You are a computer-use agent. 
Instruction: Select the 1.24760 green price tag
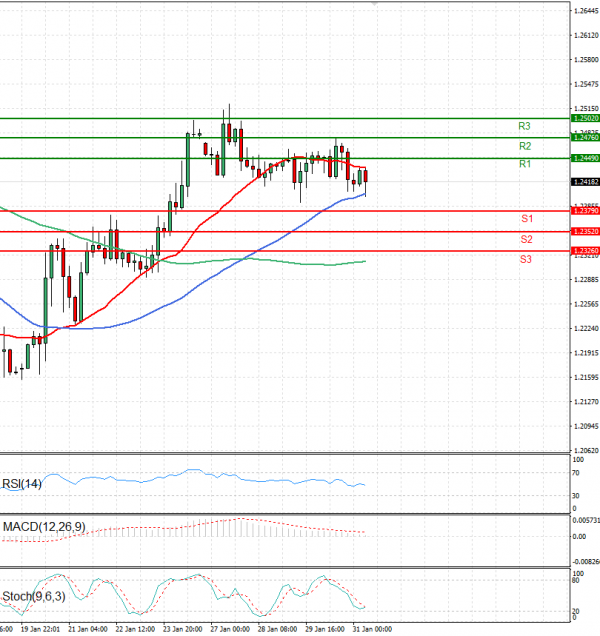(585, 138)
